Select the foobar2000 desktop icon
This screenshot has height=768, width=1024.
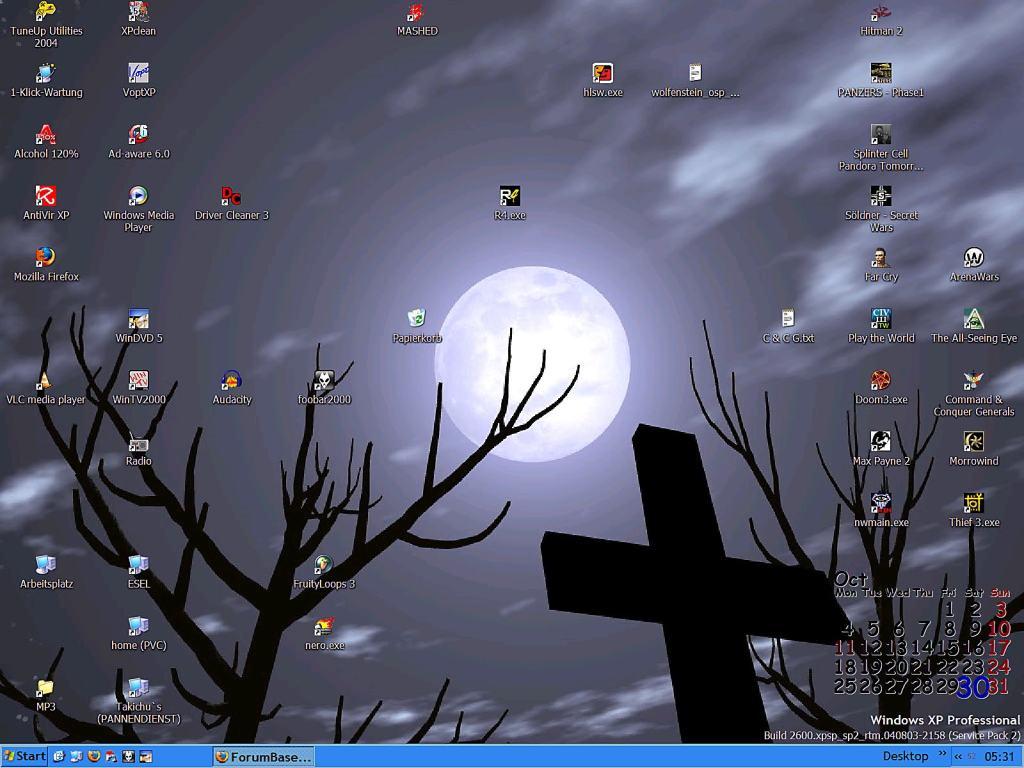pyautogui.click(x=324, y=388)
